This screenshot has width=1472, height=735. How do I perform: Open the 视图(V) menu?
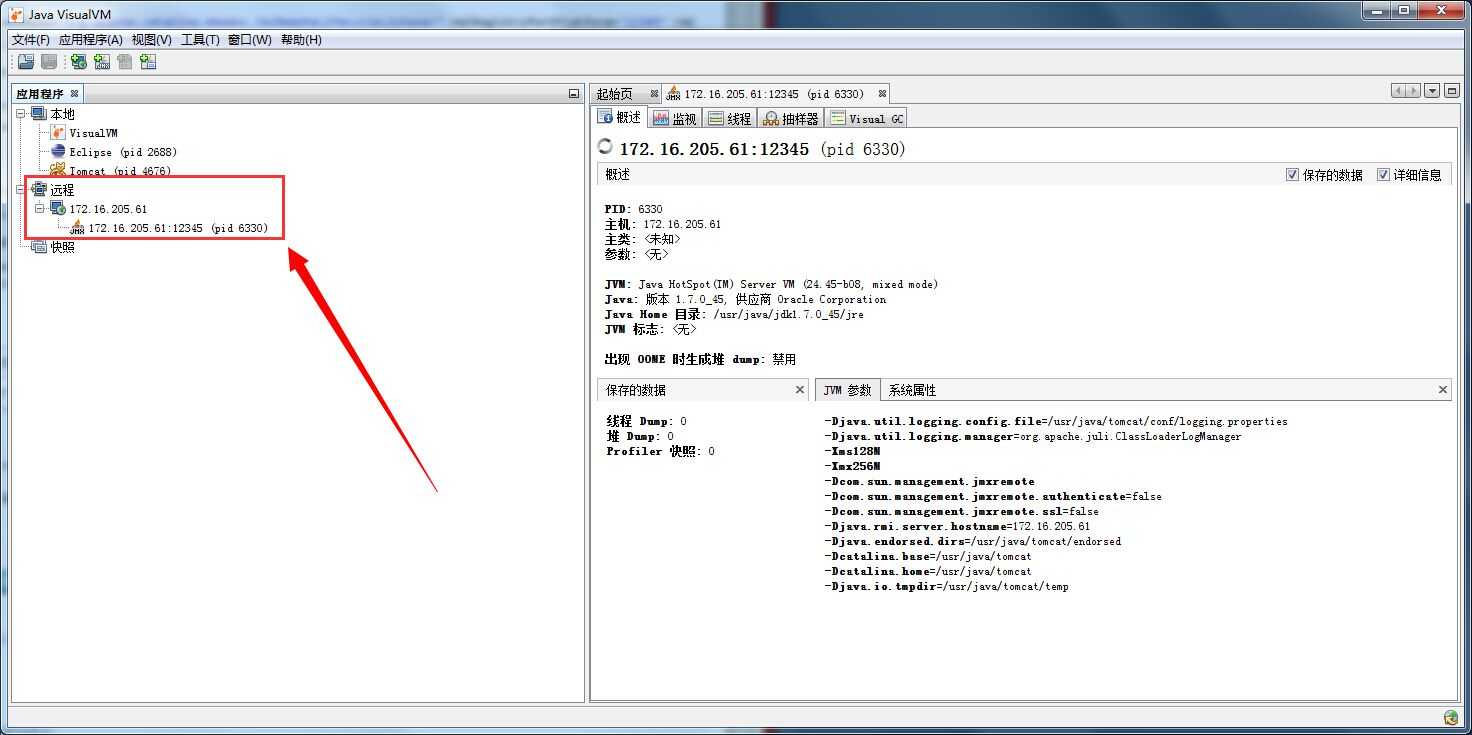(152, 40)
